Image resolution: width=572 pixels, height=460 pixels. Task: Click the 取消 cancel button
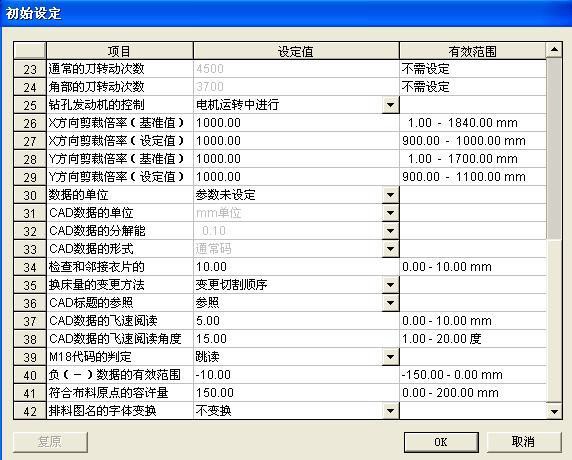click(x=524, y=442)
